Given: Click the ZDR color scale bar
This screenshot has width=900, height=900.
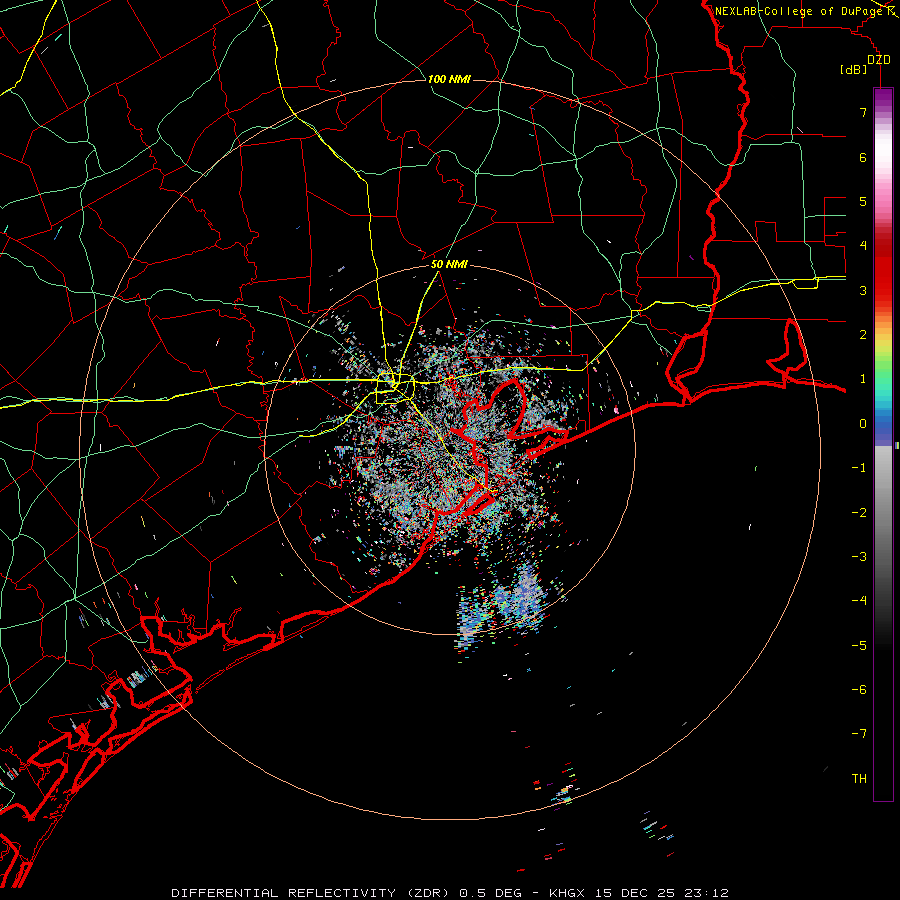Looking at the screenshot, I should (x=883, y=444).
